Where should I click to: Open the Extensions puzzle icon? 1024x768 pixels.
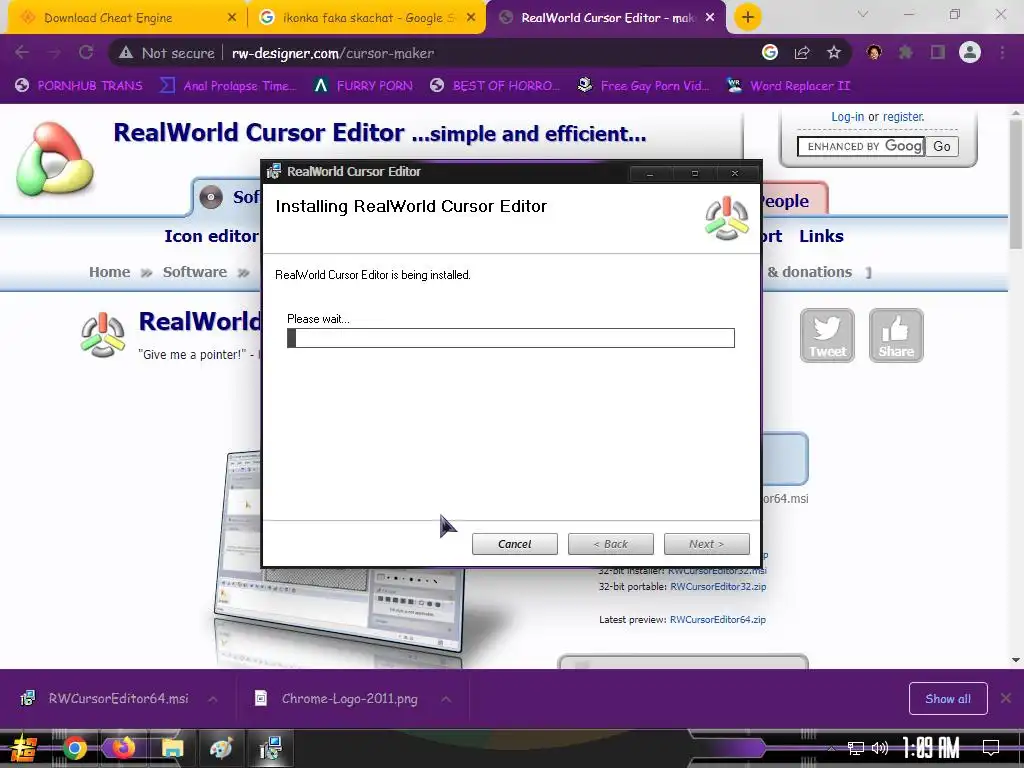(x=905, y=52)
